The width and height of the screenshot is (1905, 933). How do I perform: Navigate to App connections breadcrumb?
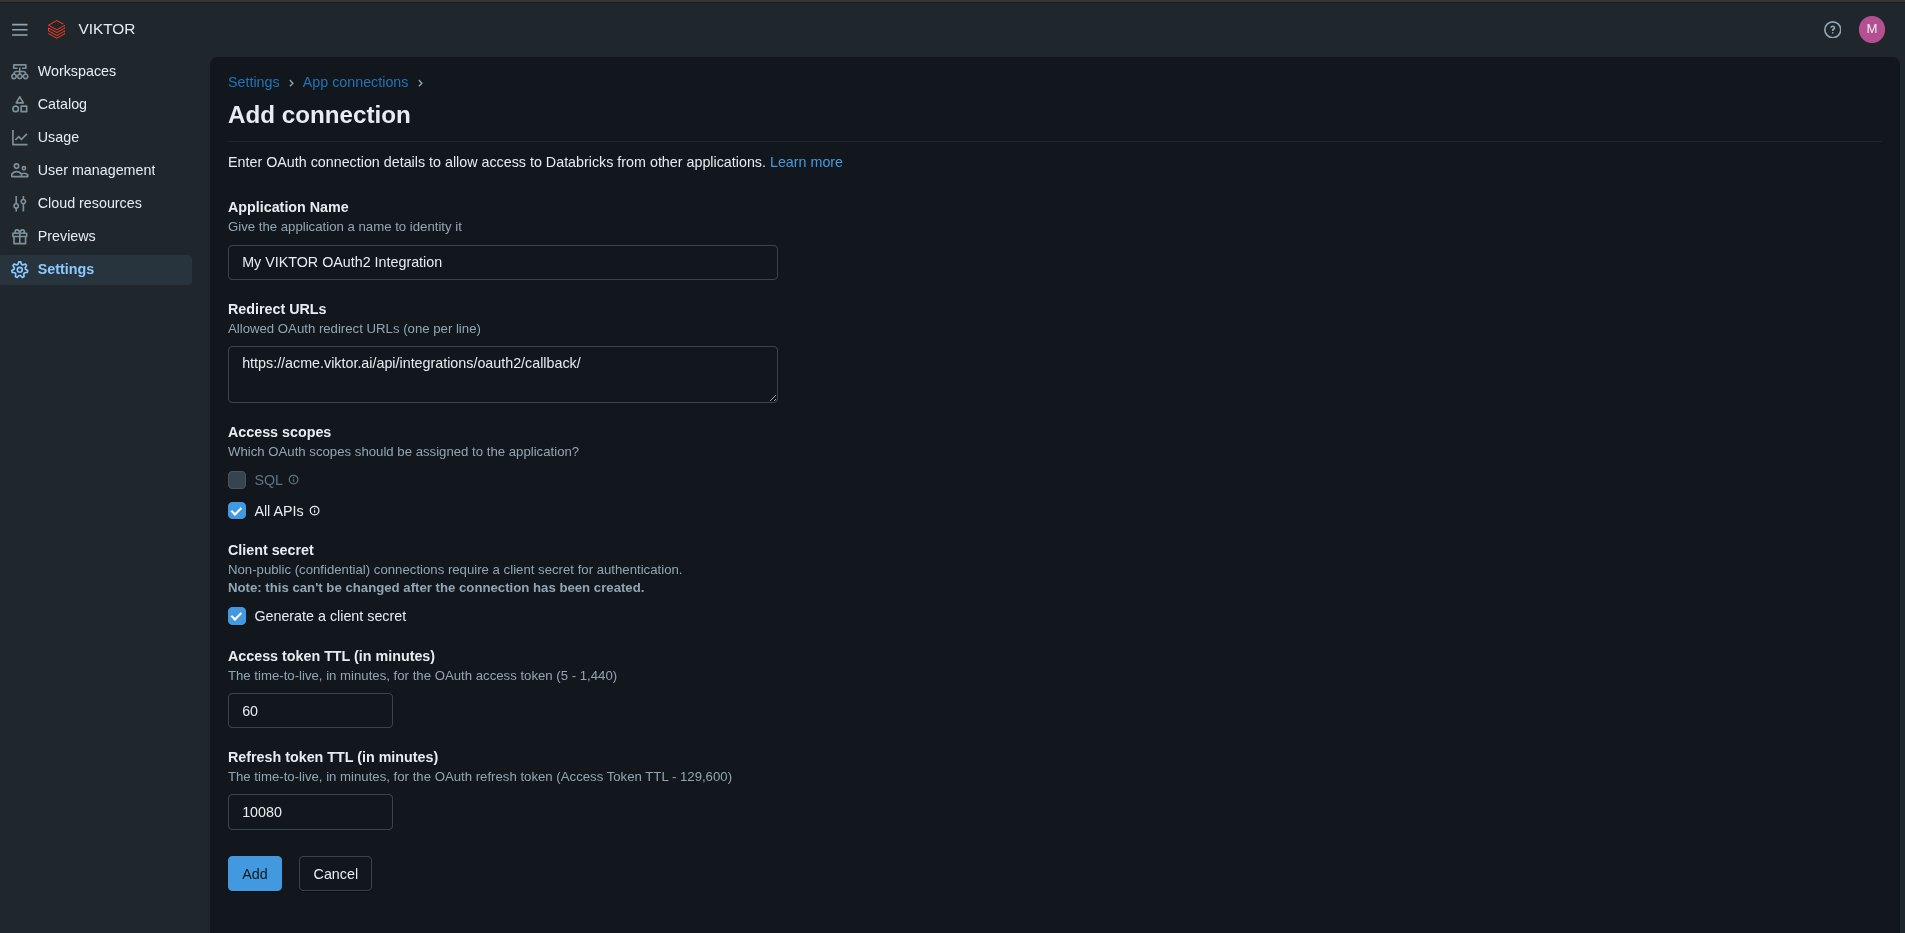(355, 82)
